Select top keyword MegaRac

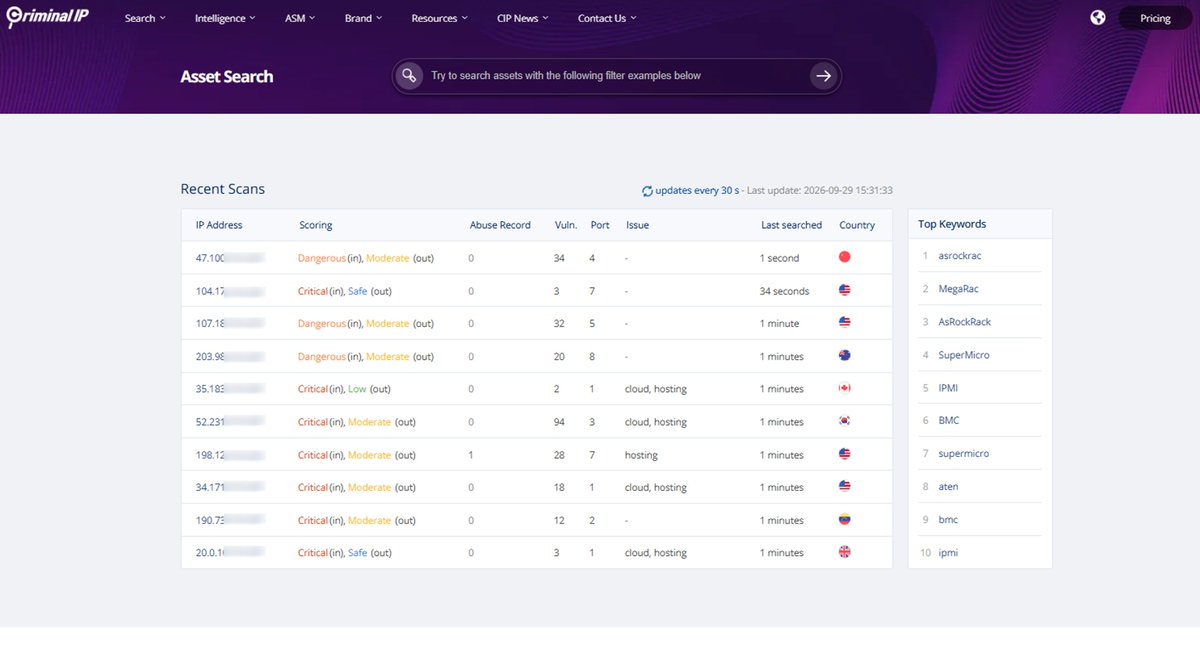point(959,289)
